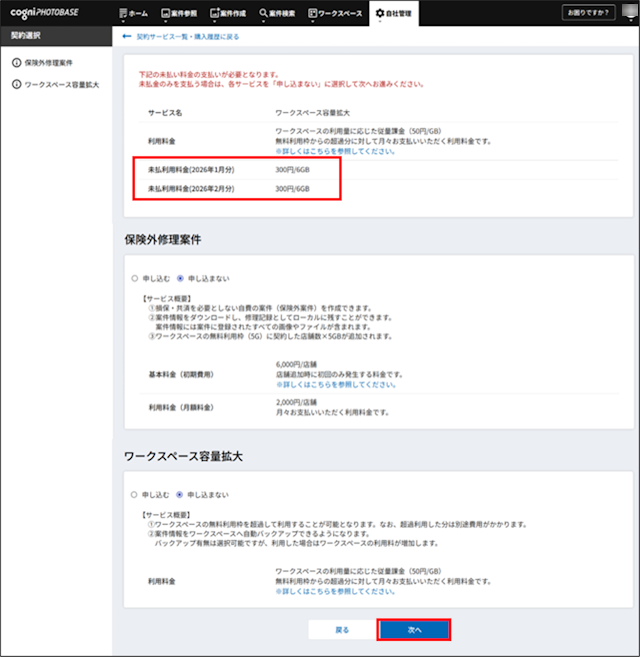The image size is (640, 657).
Task: Open the 案件参照 menu
Action: pyautogui.click(x=178, y=13)
